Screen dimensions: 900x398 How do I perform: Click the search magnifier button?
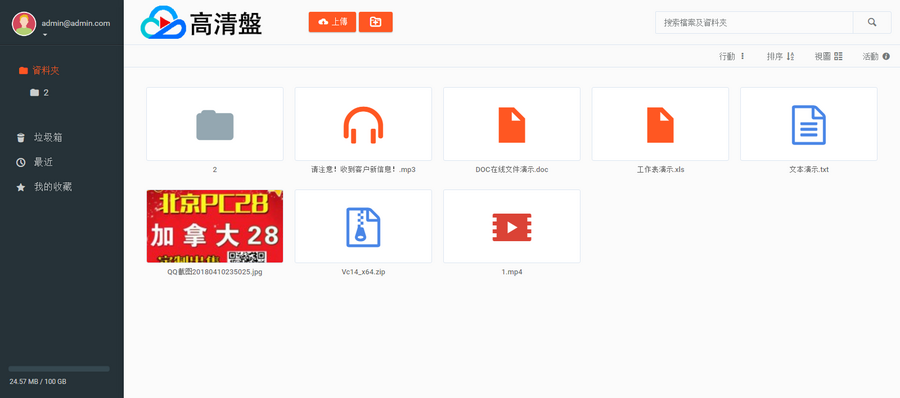[x=872, y=22]
